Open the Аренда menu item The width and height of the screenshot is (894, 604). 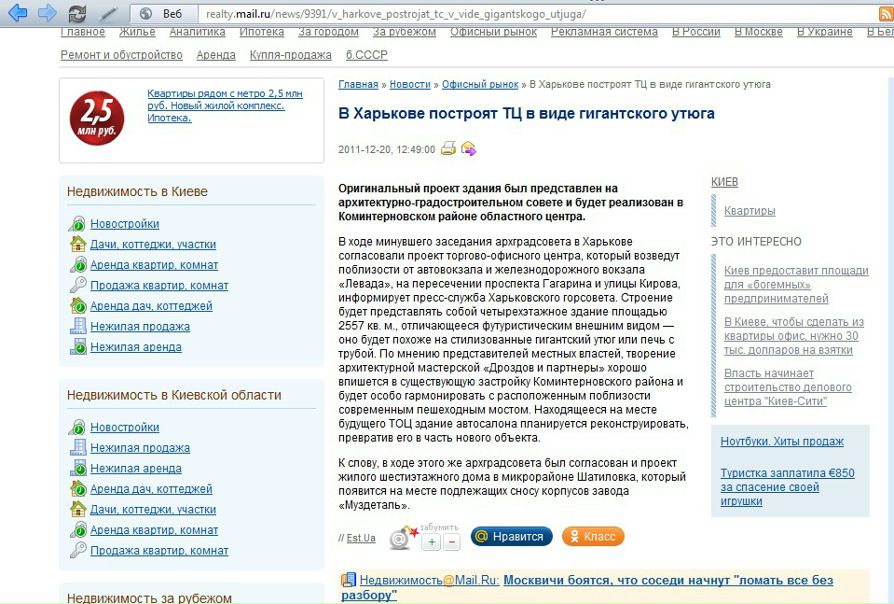point(216,56)
